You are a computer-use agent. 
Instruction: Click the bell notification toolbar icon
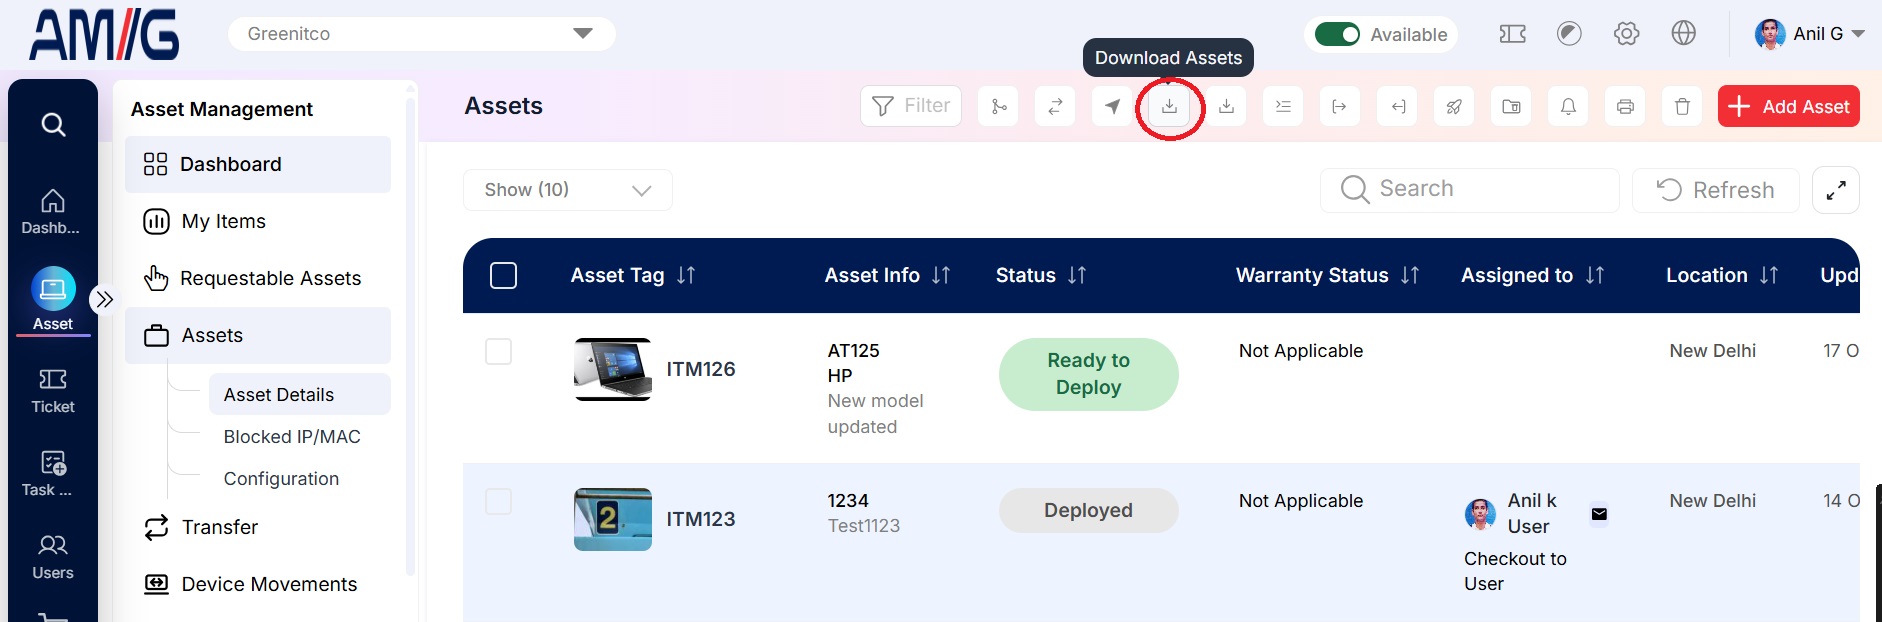[1568, 106]
